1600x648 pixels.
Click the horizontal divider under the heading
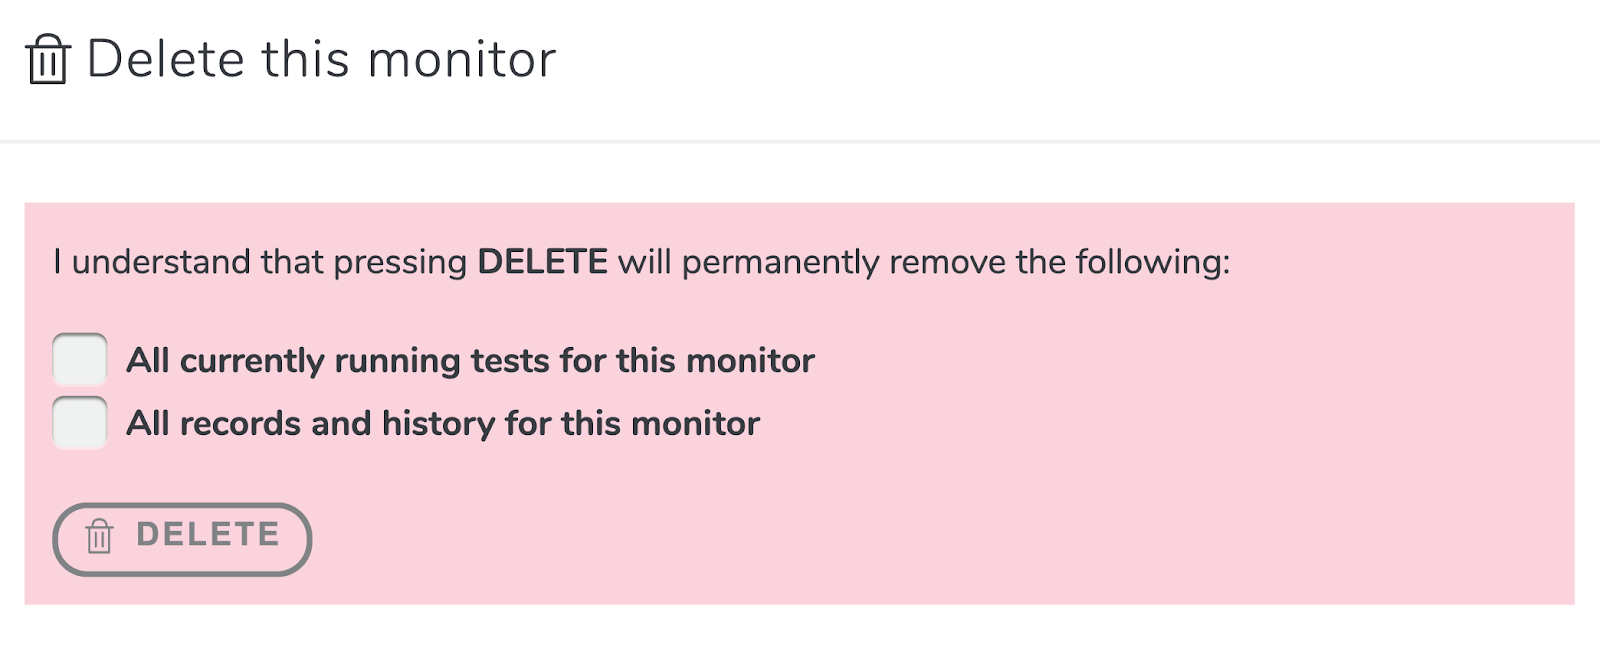[x=800, y=141]
